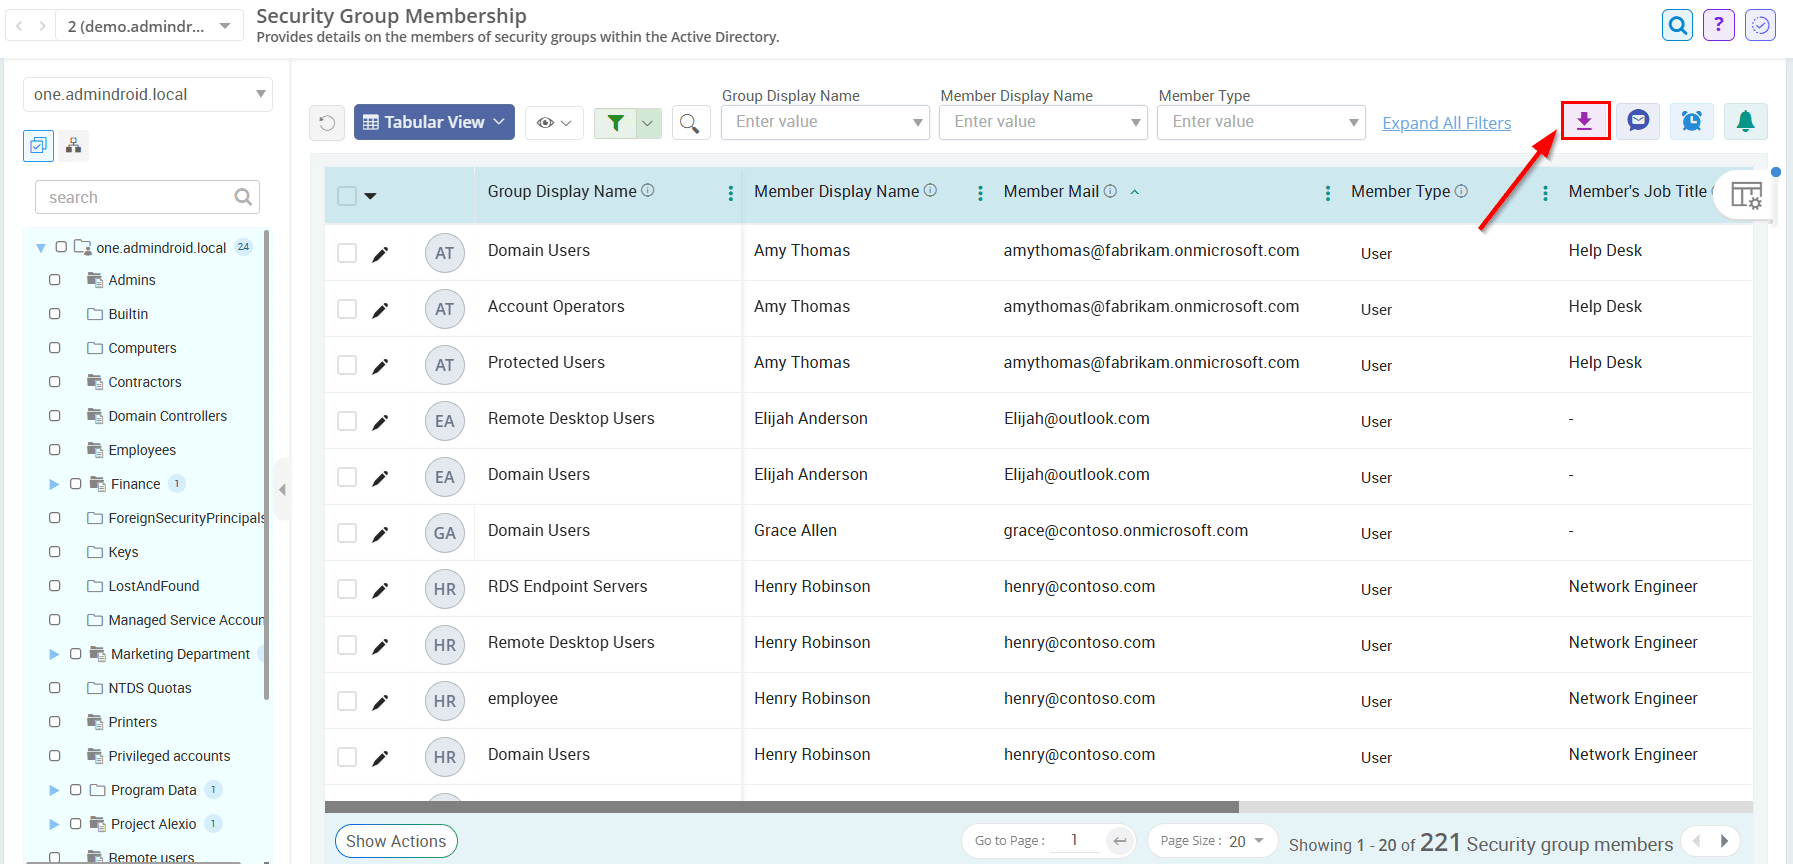Open the column settings table icon
The image size is (1793, 864).
tap(1746, 195)
